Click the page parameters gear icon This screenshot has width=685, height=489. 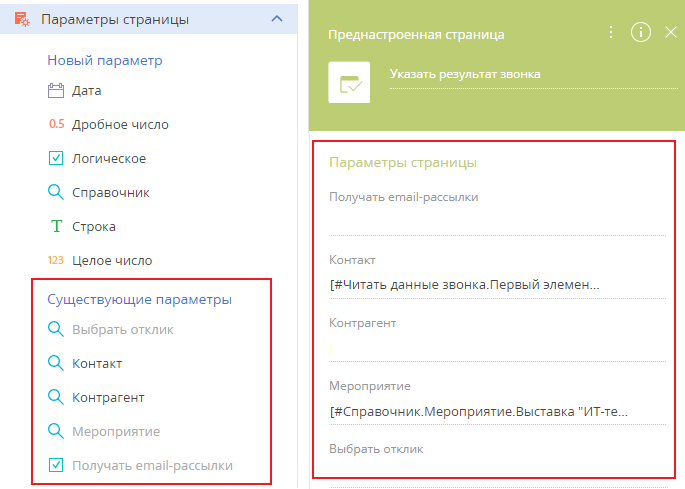[22, 19]
